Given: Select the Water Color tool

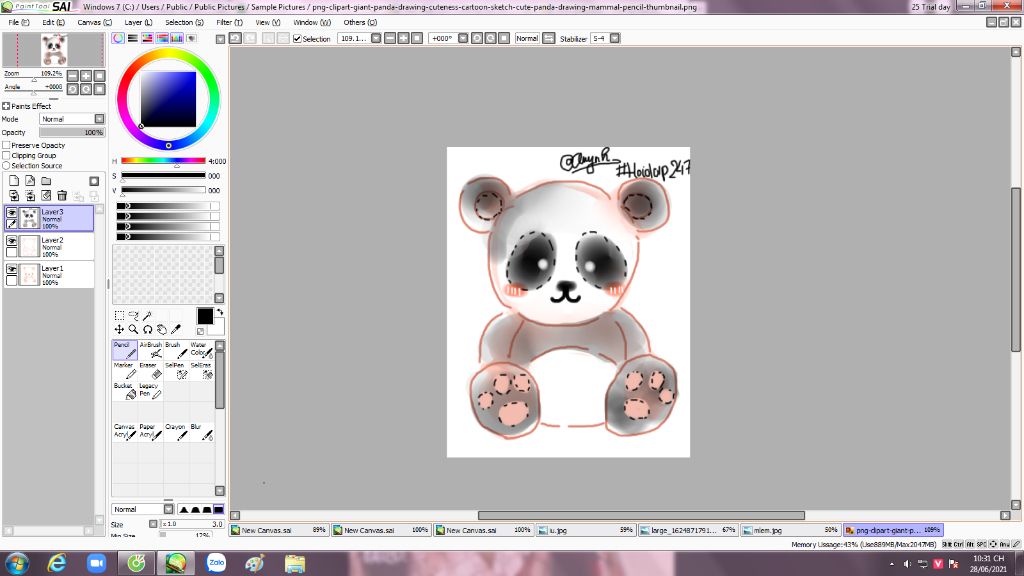Looking at the screenshot, I should click(x=201, y=350).
